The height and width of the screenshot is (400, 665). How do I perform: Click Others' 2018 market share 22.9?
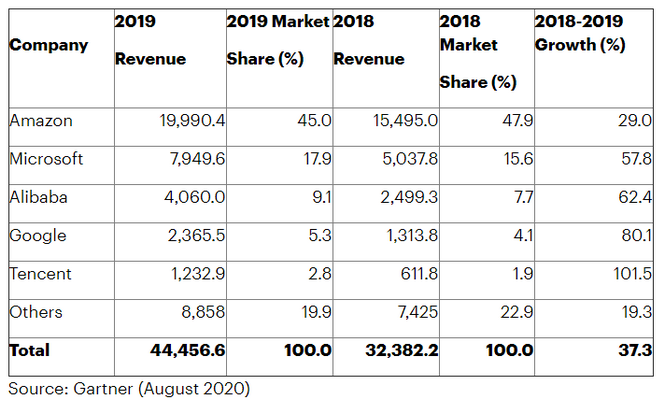tap(517, 312)
